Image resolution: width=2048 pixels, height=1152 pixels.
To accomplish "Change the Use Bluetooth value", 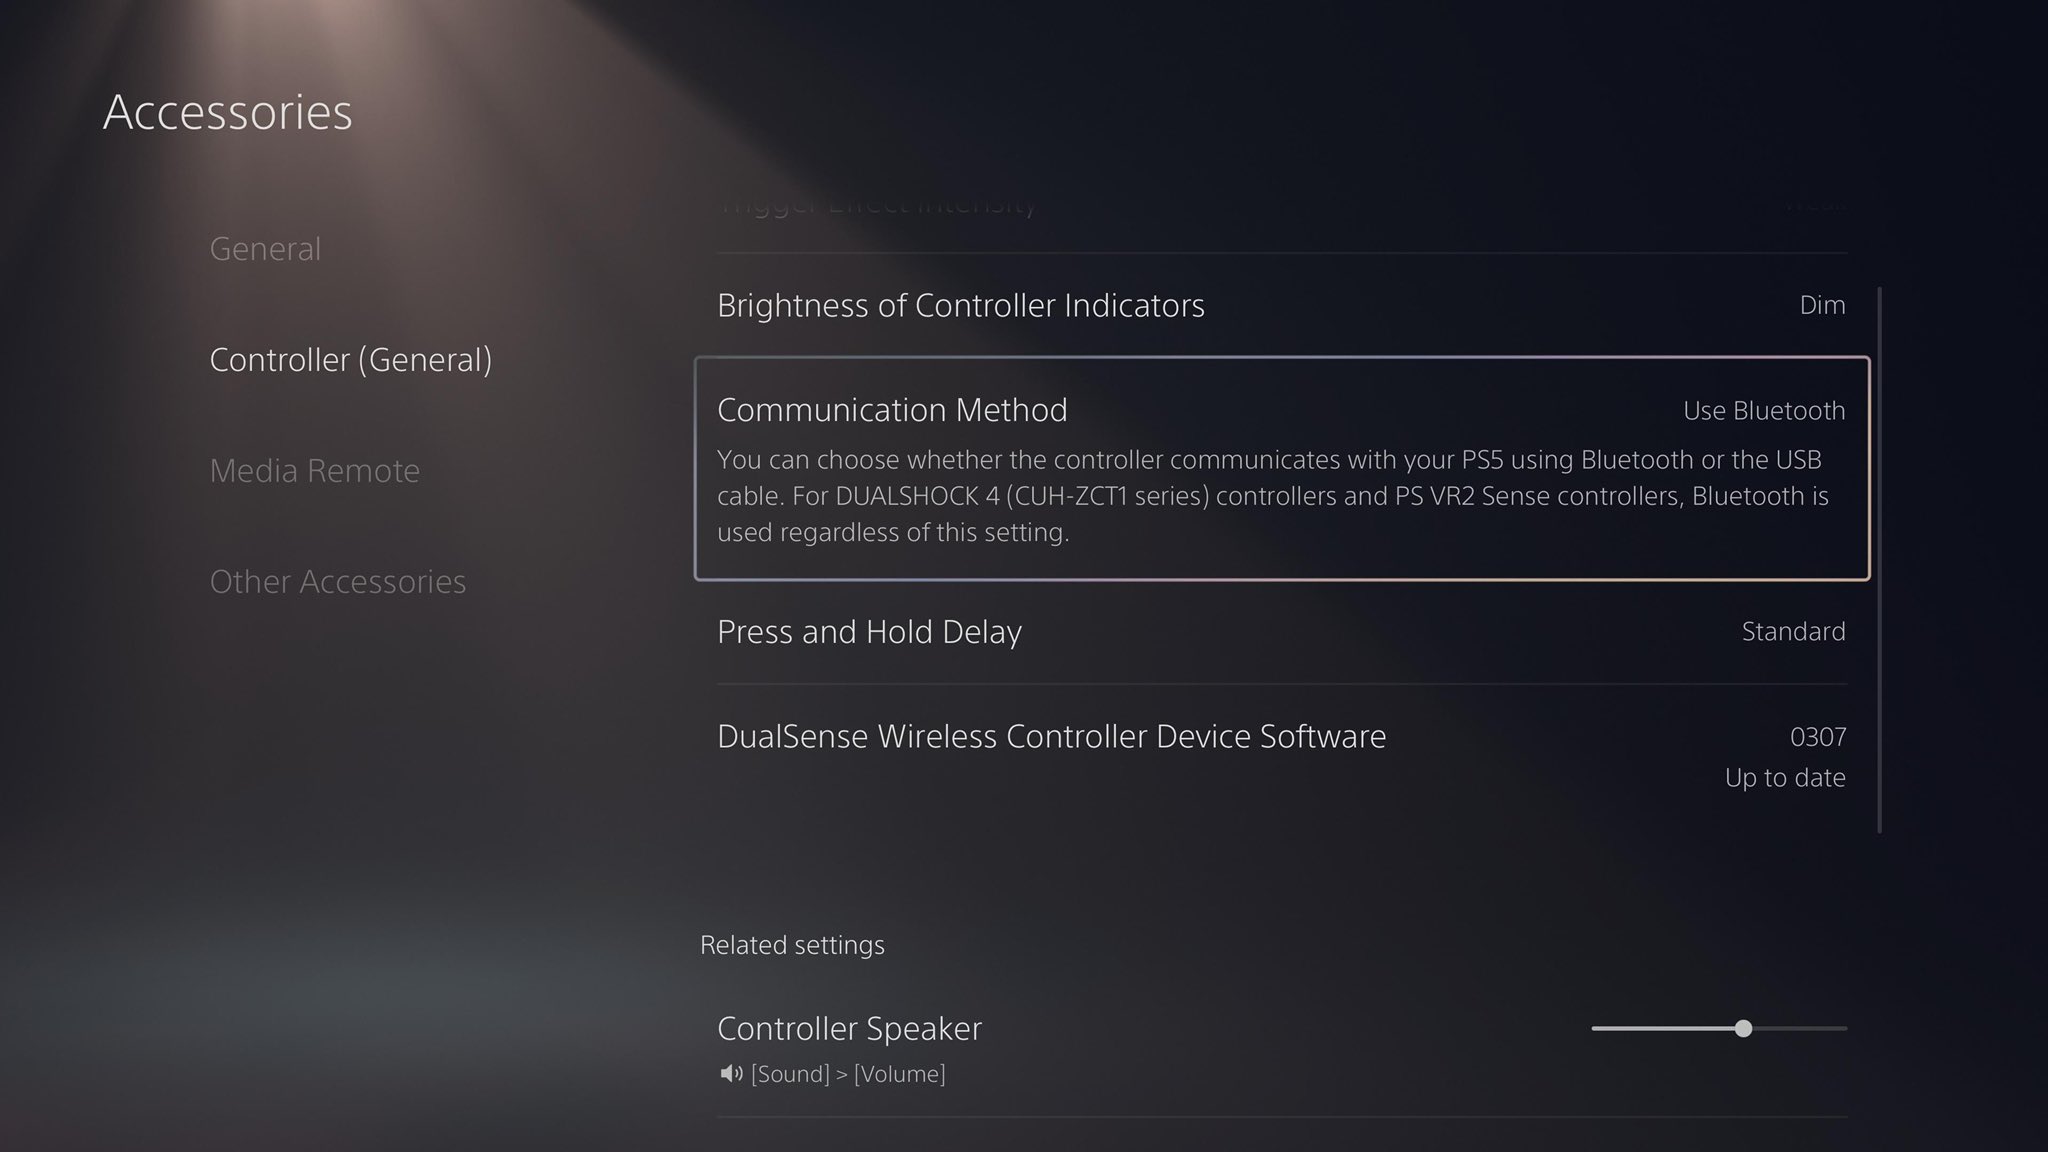I will [x=1764, y=410].
